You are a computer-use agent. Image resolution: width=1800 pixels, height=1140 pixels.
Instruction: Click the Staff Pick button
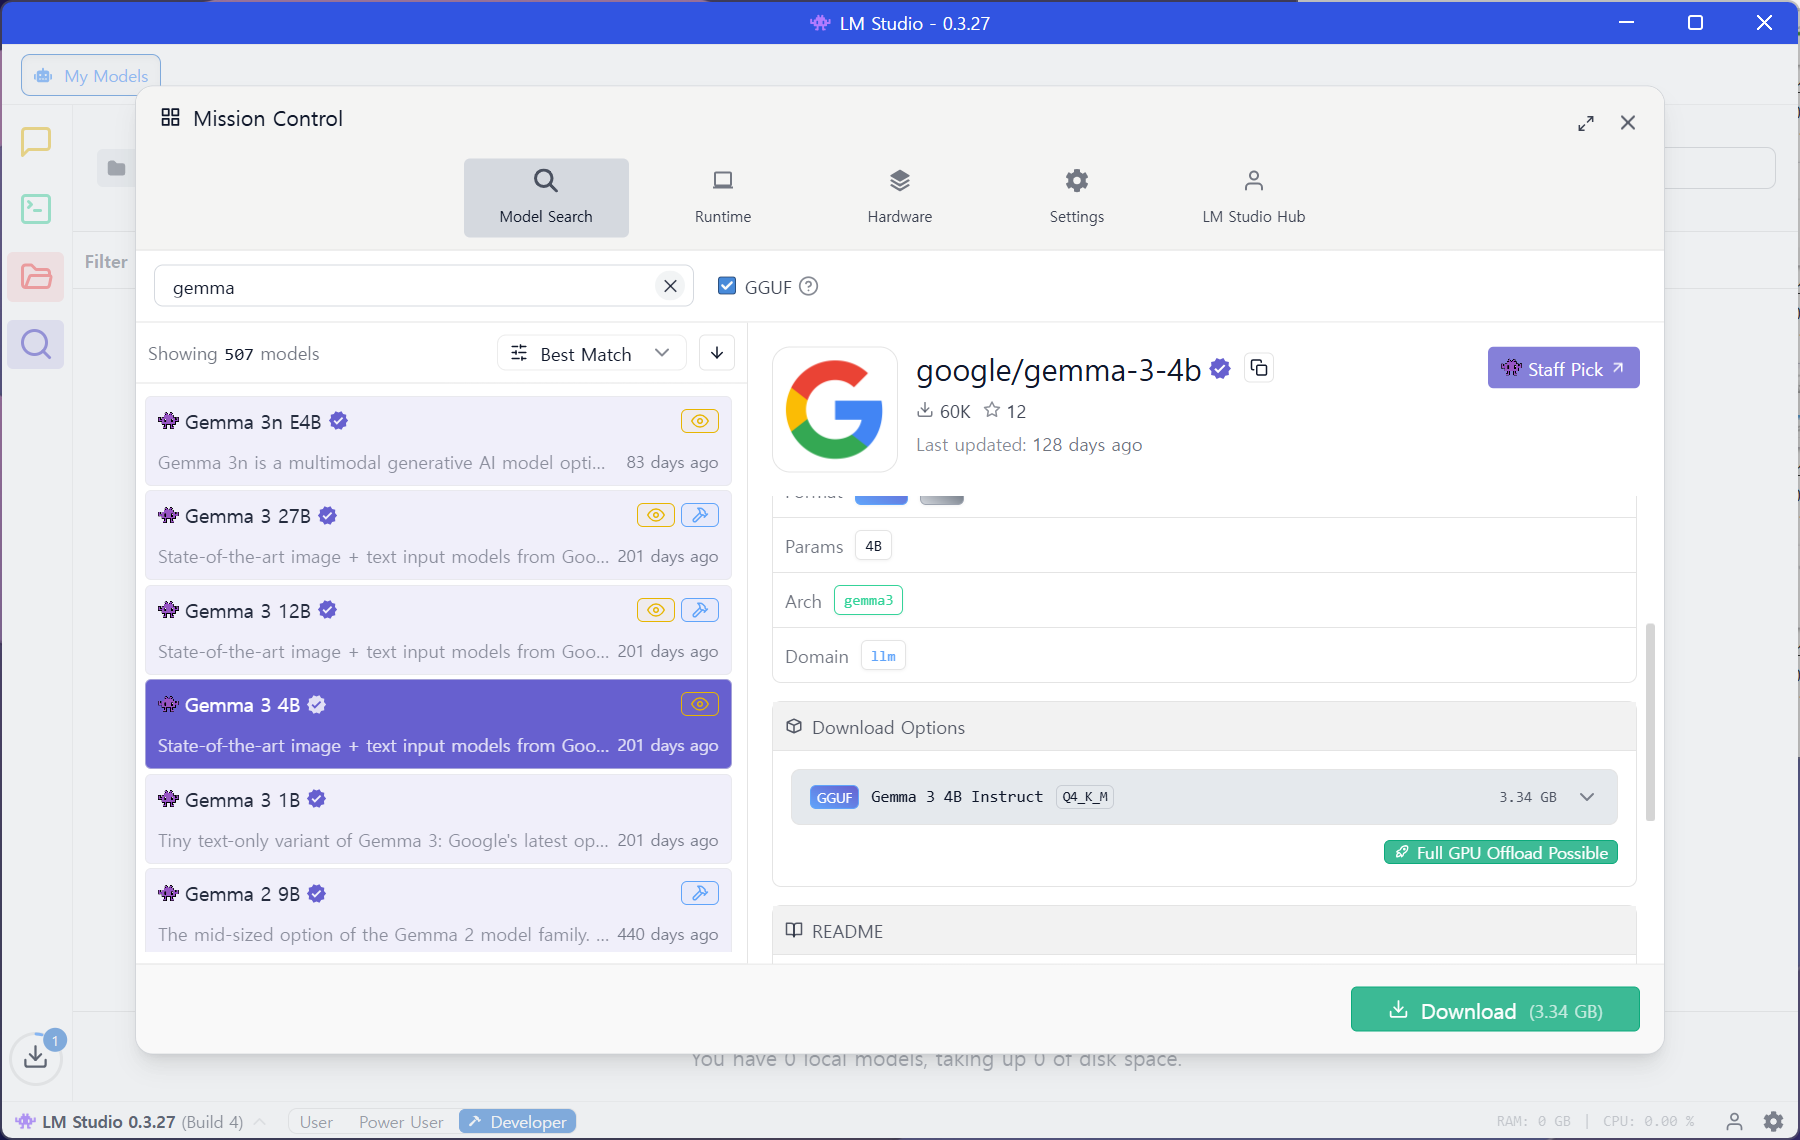[1562, 369]
